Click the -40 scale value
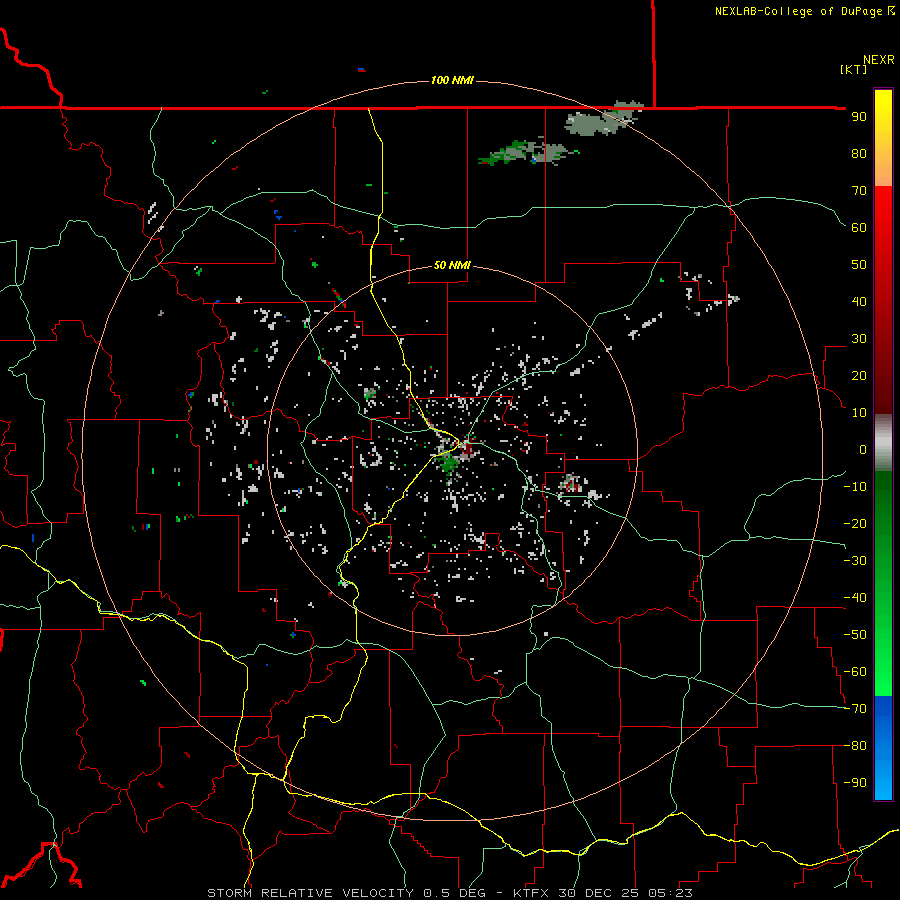The height and width of the screenshot is (900, 900). (855, 598)
